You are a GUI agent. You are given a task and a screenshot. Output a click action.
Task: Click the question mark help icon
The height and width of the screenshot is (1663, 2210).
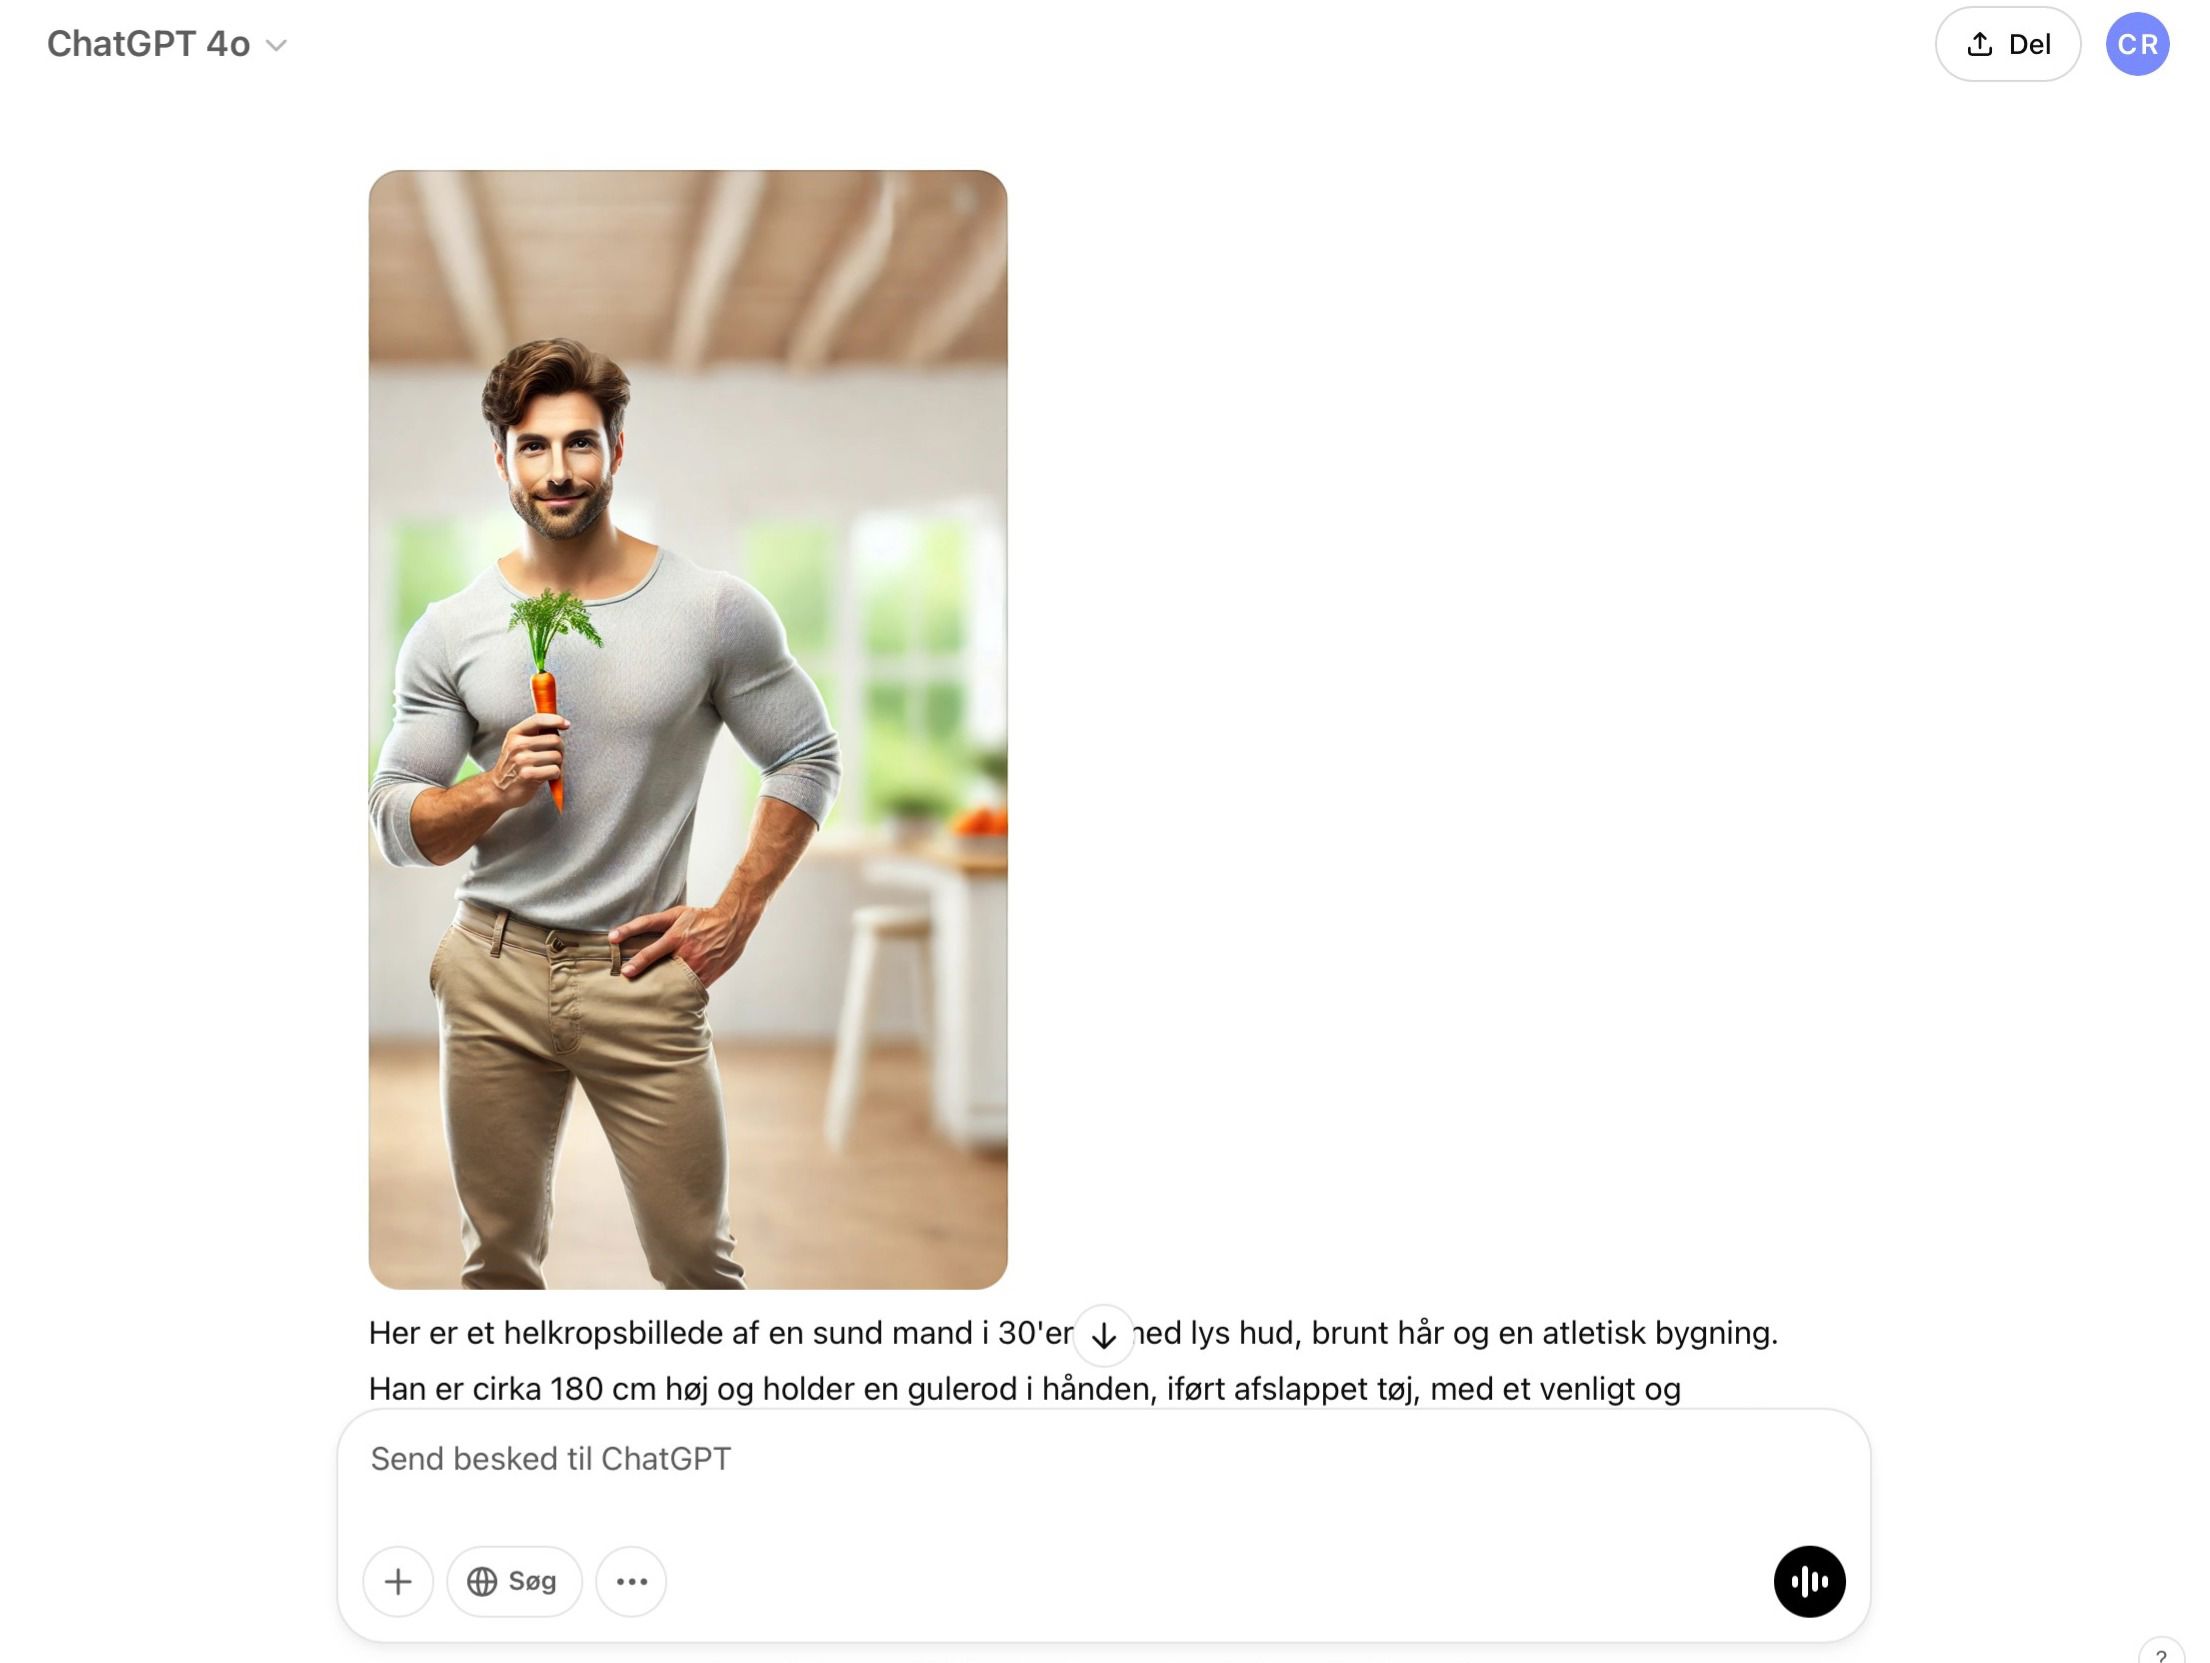coord(2161,1653)
